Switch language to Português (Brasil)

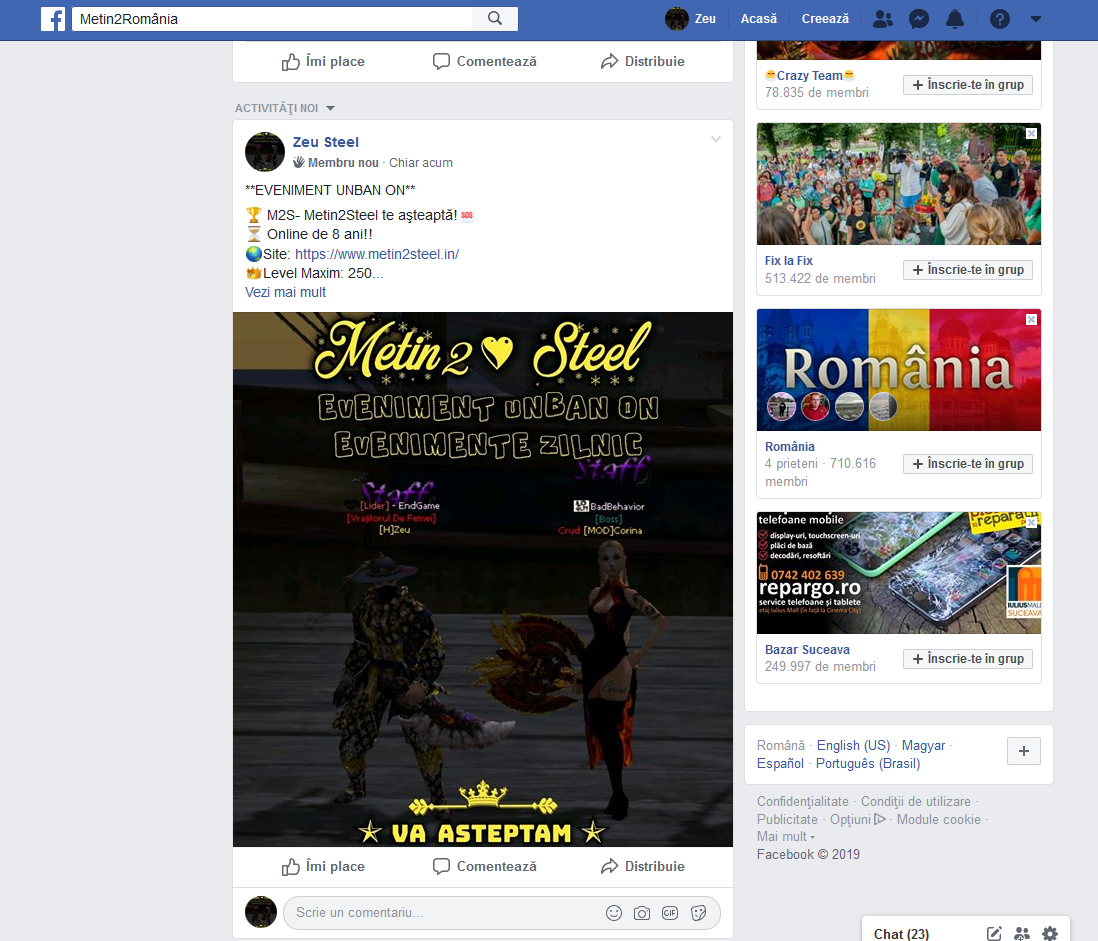[x=868, y=763]
